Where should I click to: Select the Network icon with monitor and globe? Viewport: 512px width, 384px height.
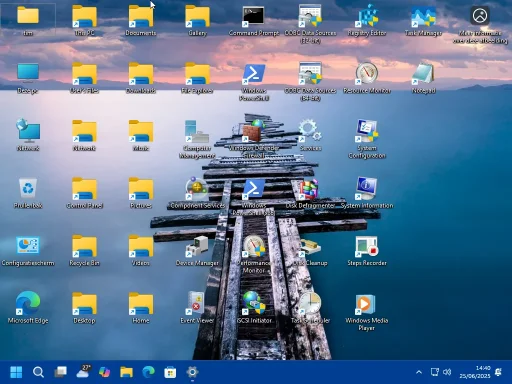tap(28, 135)
